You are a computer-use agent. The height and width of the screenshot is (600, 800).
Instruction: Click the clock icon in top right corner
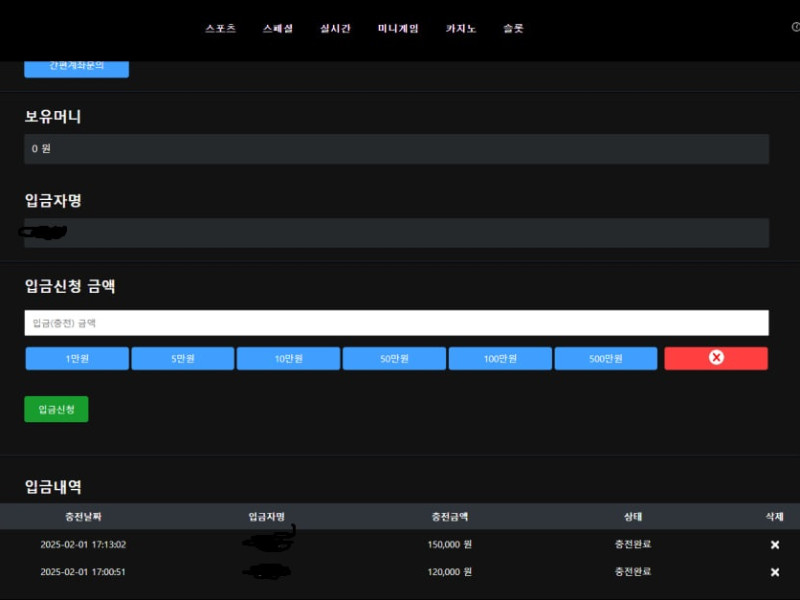(796, 28)
